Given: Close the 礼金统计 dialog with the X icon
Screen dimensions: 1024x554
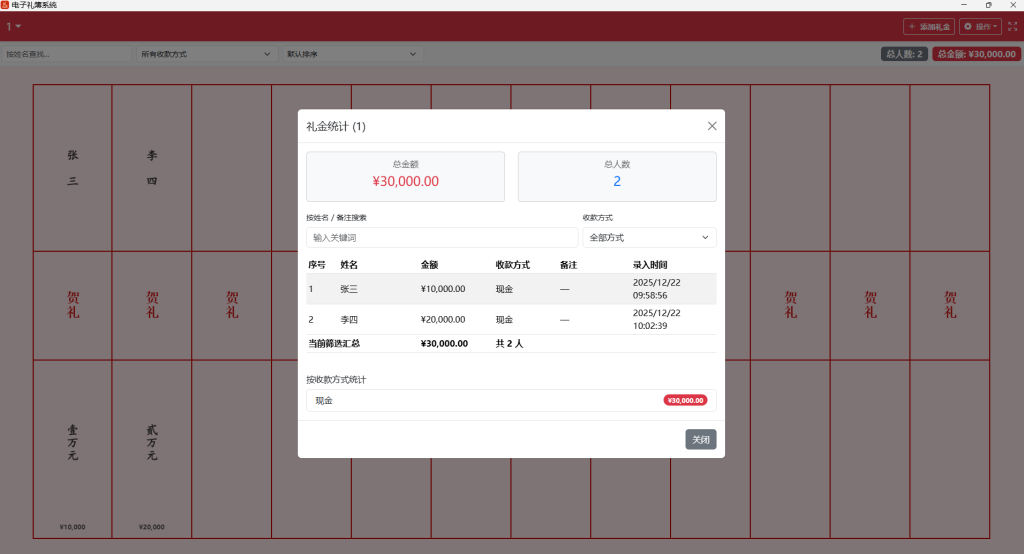Looking at the screenshot, I should [x=712, y=126].
